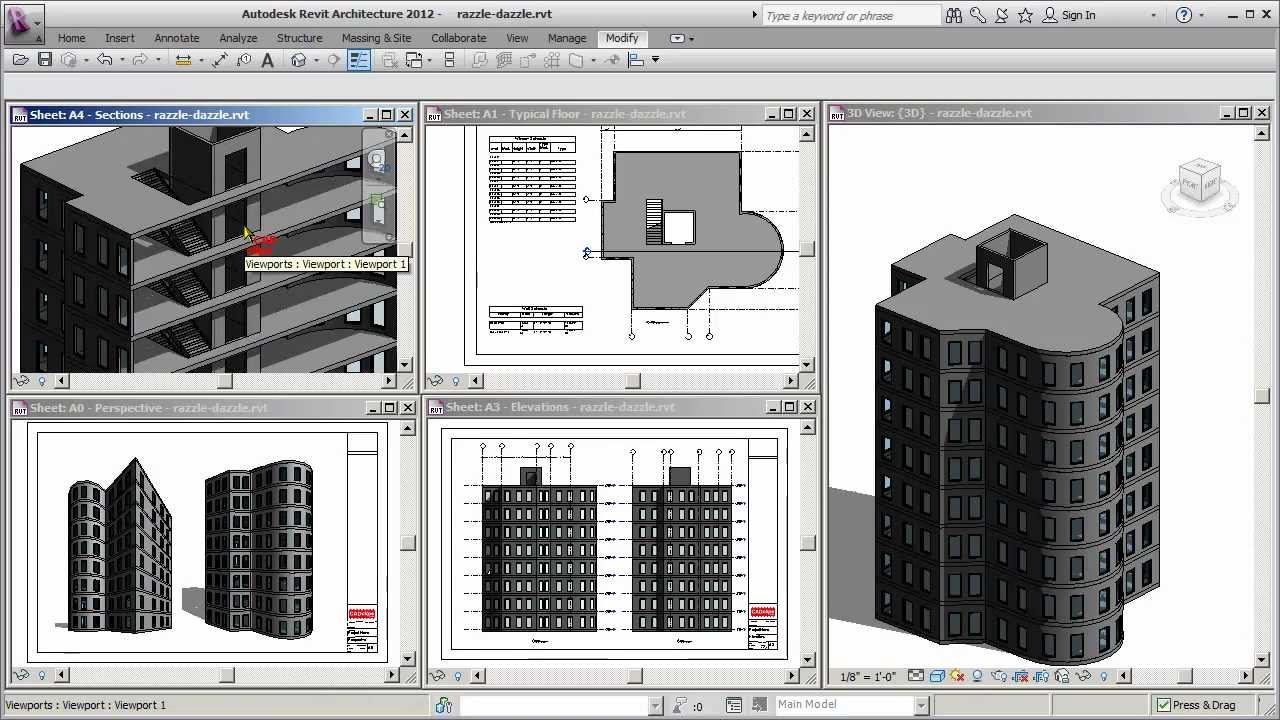Open the model graphics style control
Screen dimensions: 1280x720
937,676
